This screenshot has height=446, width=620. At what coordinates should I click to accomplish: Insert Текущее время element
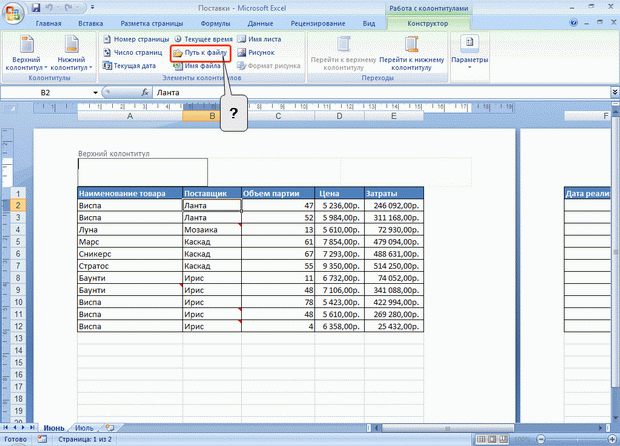203,39
